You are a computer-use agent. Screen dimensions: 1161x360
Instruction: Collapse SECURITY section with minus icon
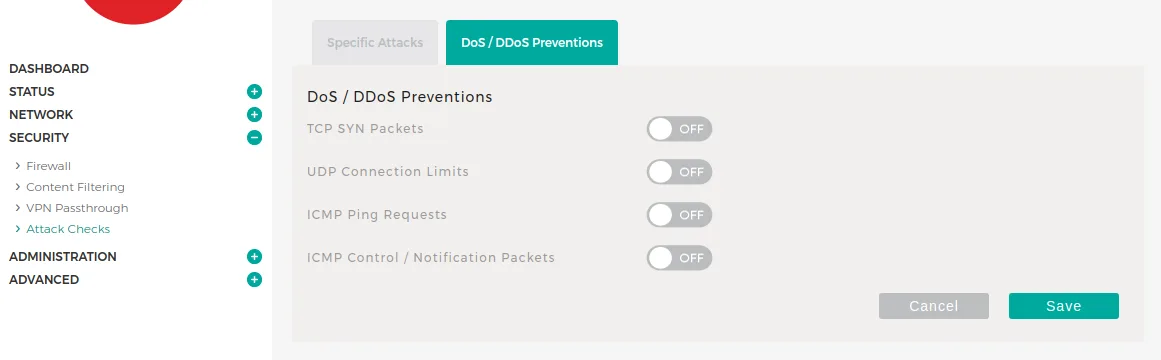click(254, 138)
